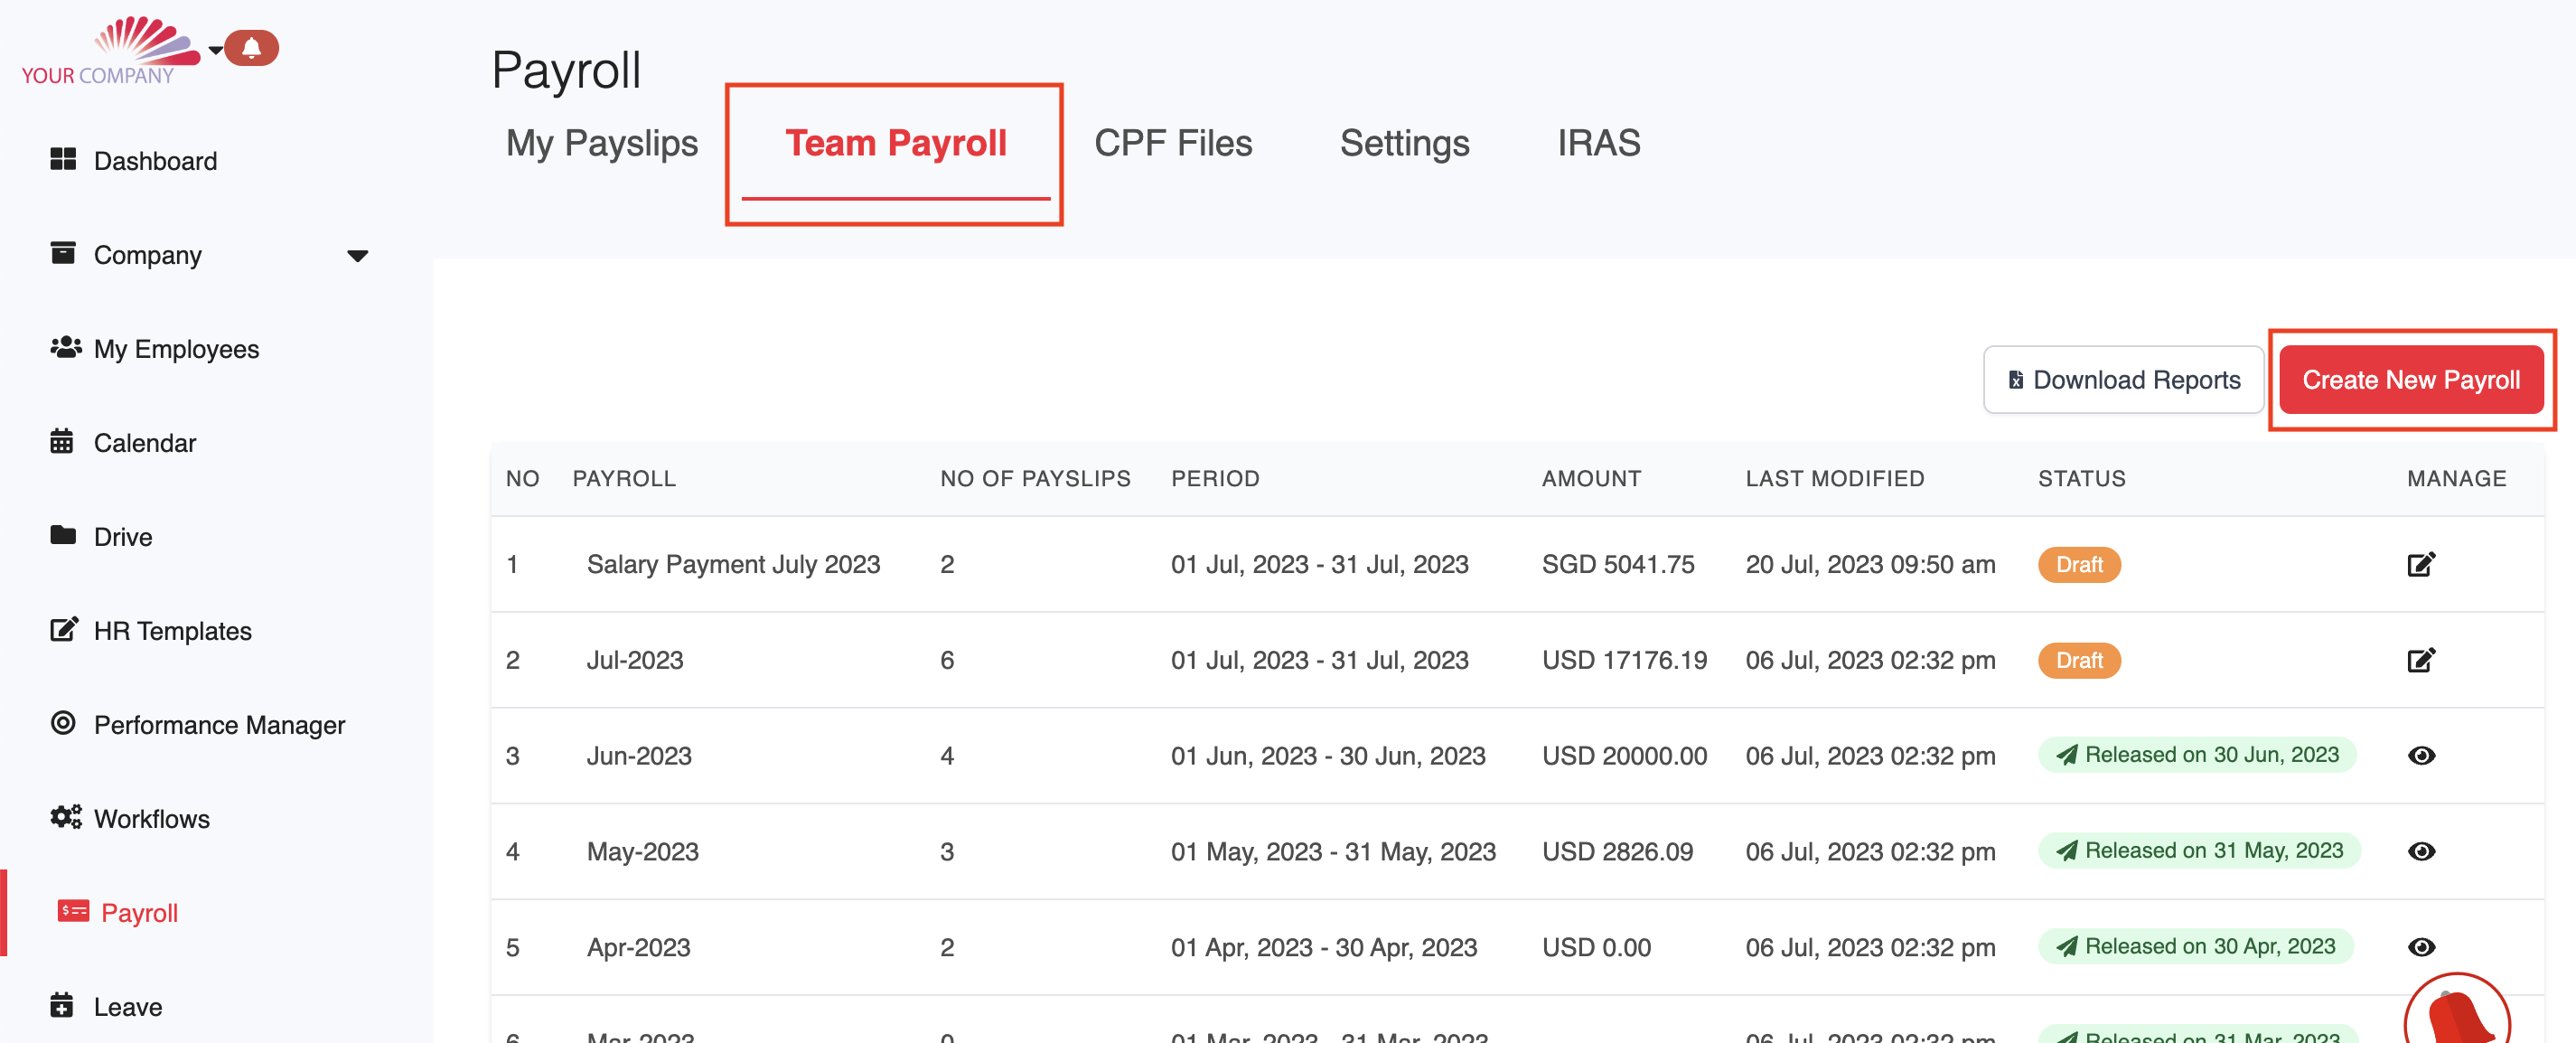Open Dashboard from the sidebar

tap(154, 161)
